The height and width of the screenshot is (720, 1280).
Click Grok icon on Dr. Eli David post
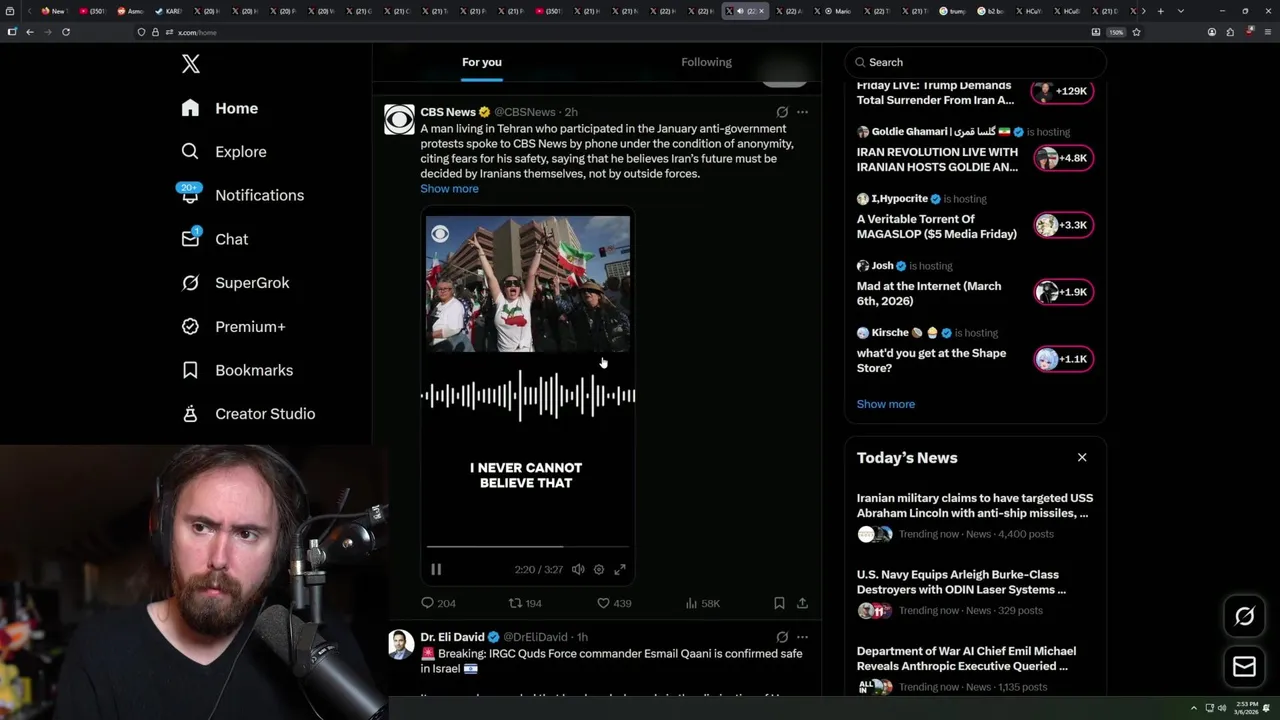782,637
